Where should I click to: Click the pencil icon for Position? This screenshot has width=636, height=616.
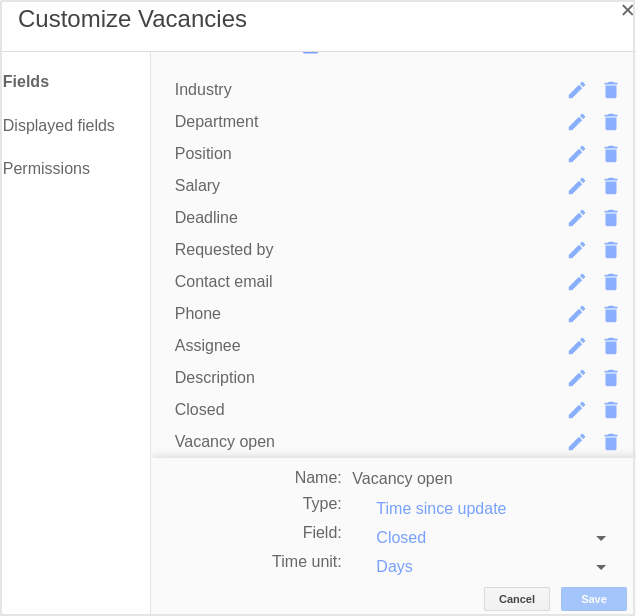pyautogui.click(x=576, y=154)
